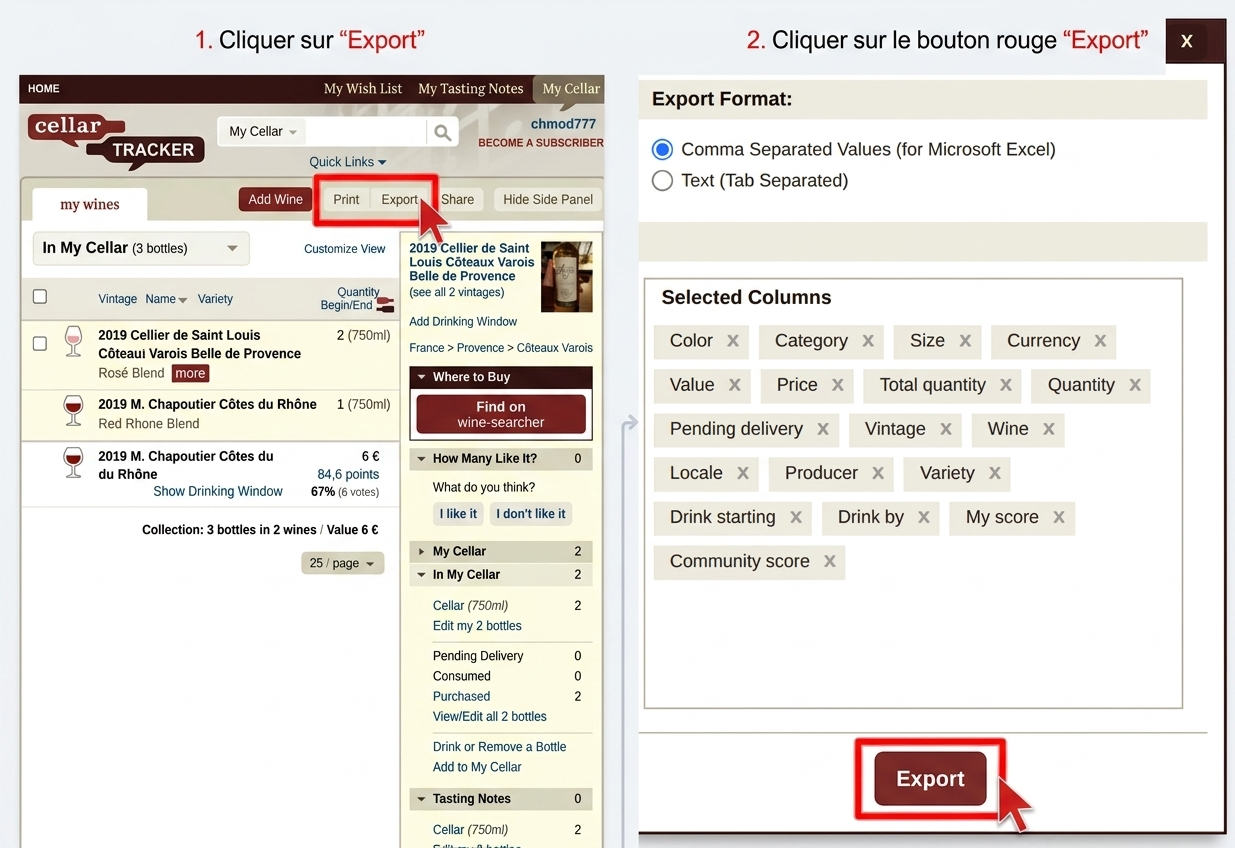Open the In My Cellar (3 bottles) dropdown
1235x848 pixels.
pyautogui.click(x=140, y=247)
